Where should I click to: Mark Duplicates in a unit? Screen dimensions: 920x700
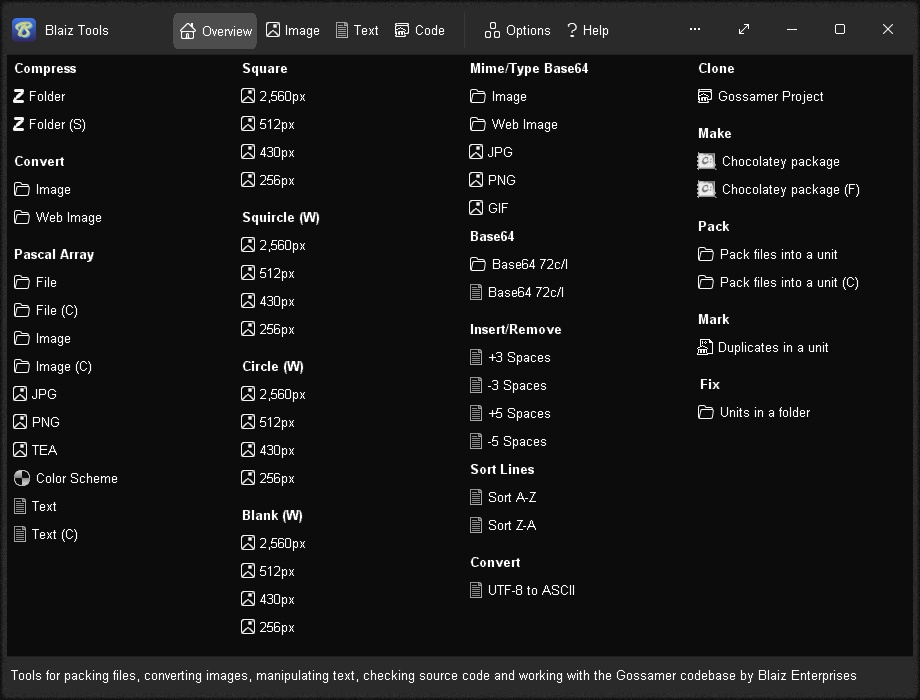(x=773, y=347)
